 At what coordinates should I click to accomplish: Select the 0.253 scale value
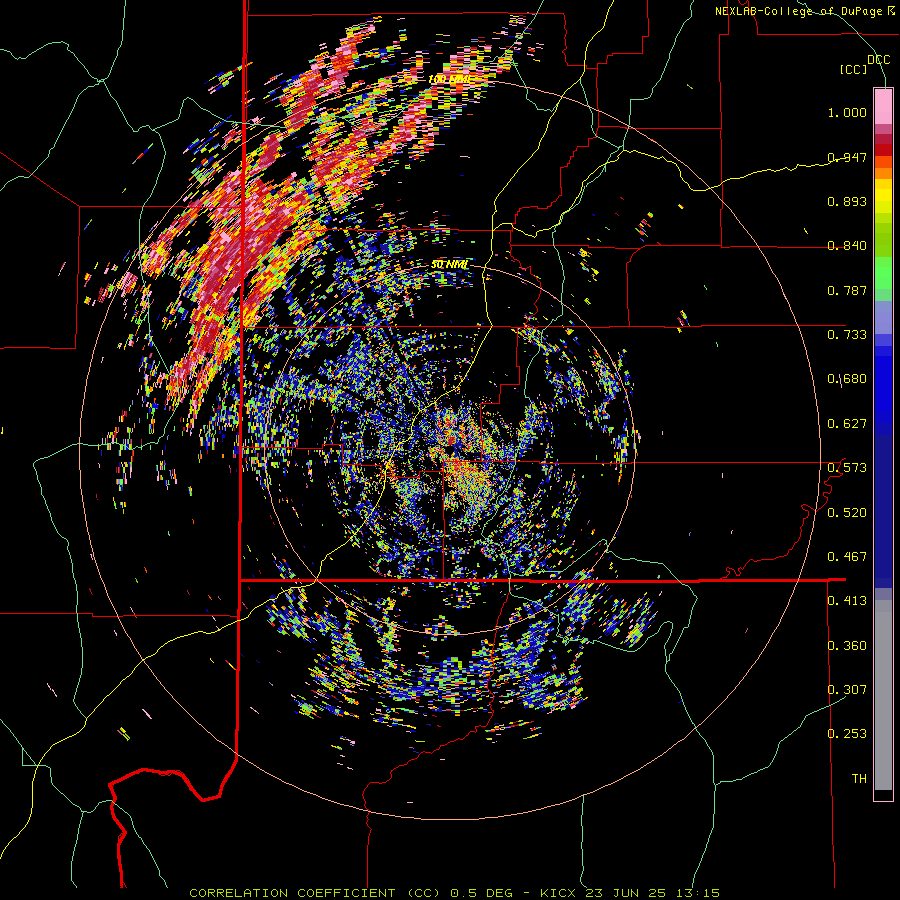click(847, 734)
